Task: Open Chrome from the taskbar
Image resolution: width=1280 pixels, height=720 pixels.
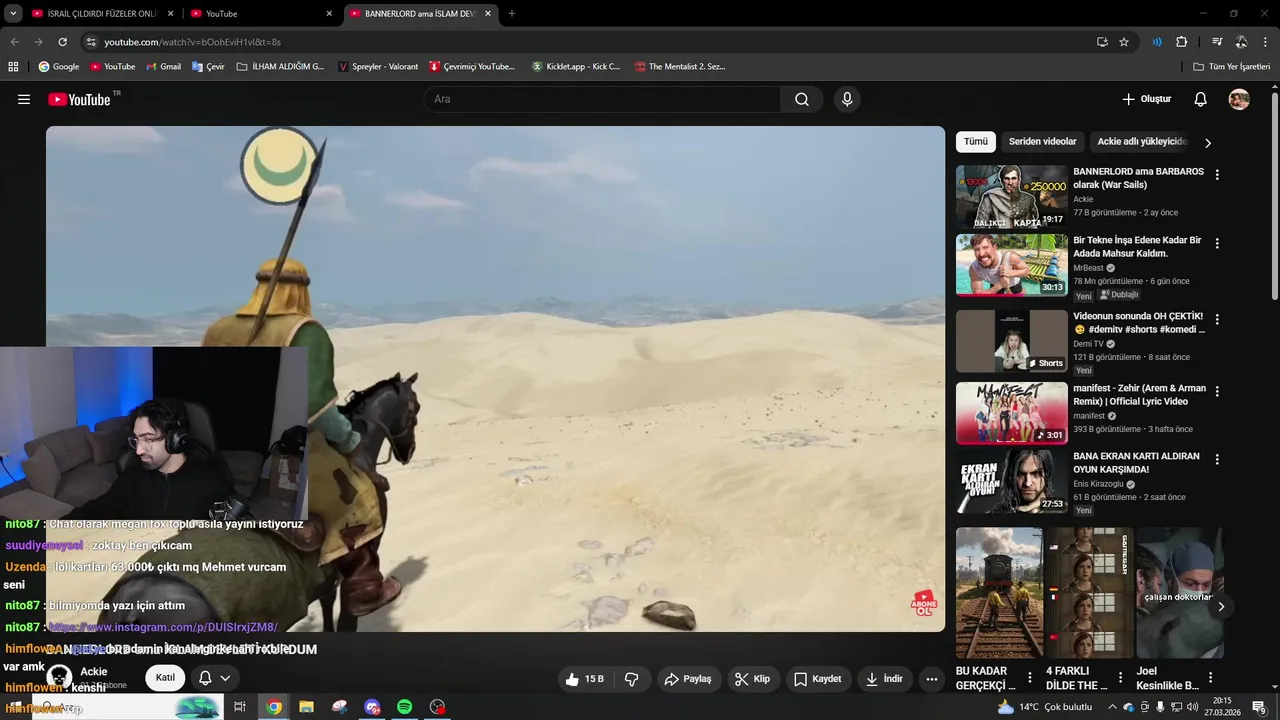Action: (273, 707)
